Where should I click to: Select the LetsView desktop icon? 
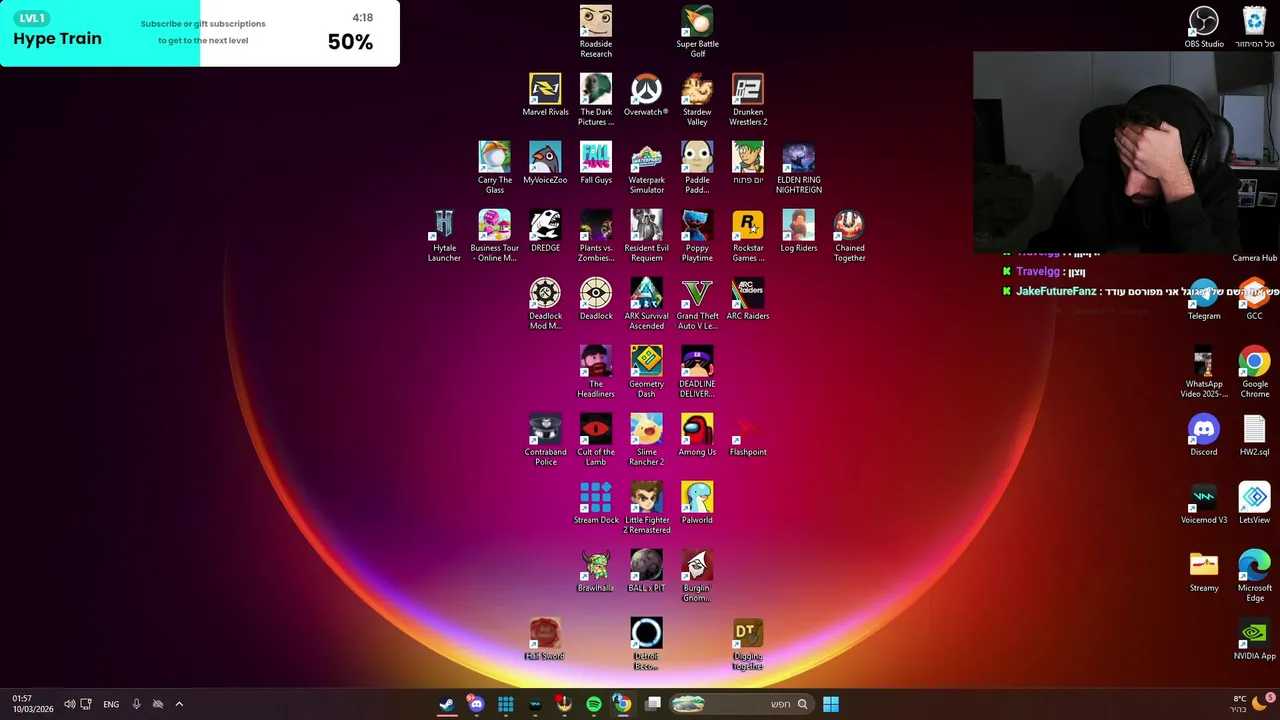[1254, 502]
